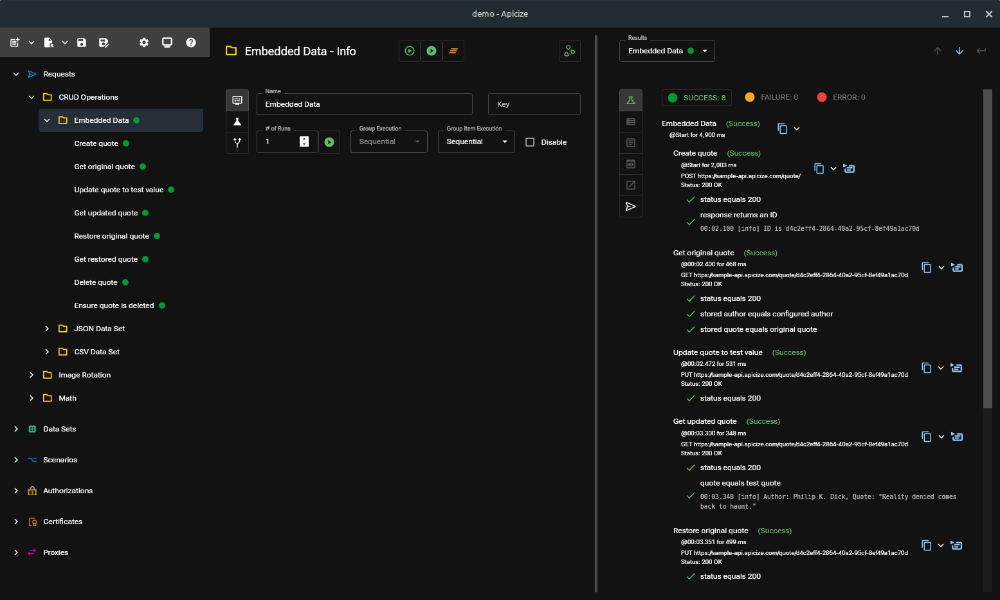
Task: Filter results by SUCCESS: 8 toggle
Action: [x=697, y=97]
